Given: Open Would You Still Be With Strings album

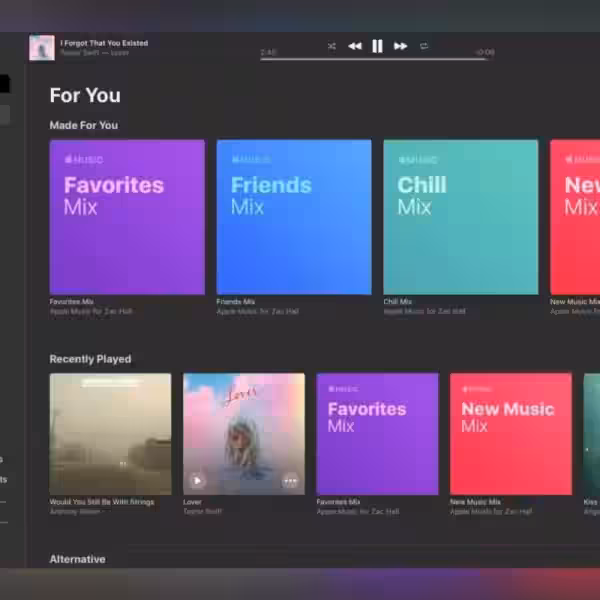Looking at the screenshot, I should coord(111,434).
